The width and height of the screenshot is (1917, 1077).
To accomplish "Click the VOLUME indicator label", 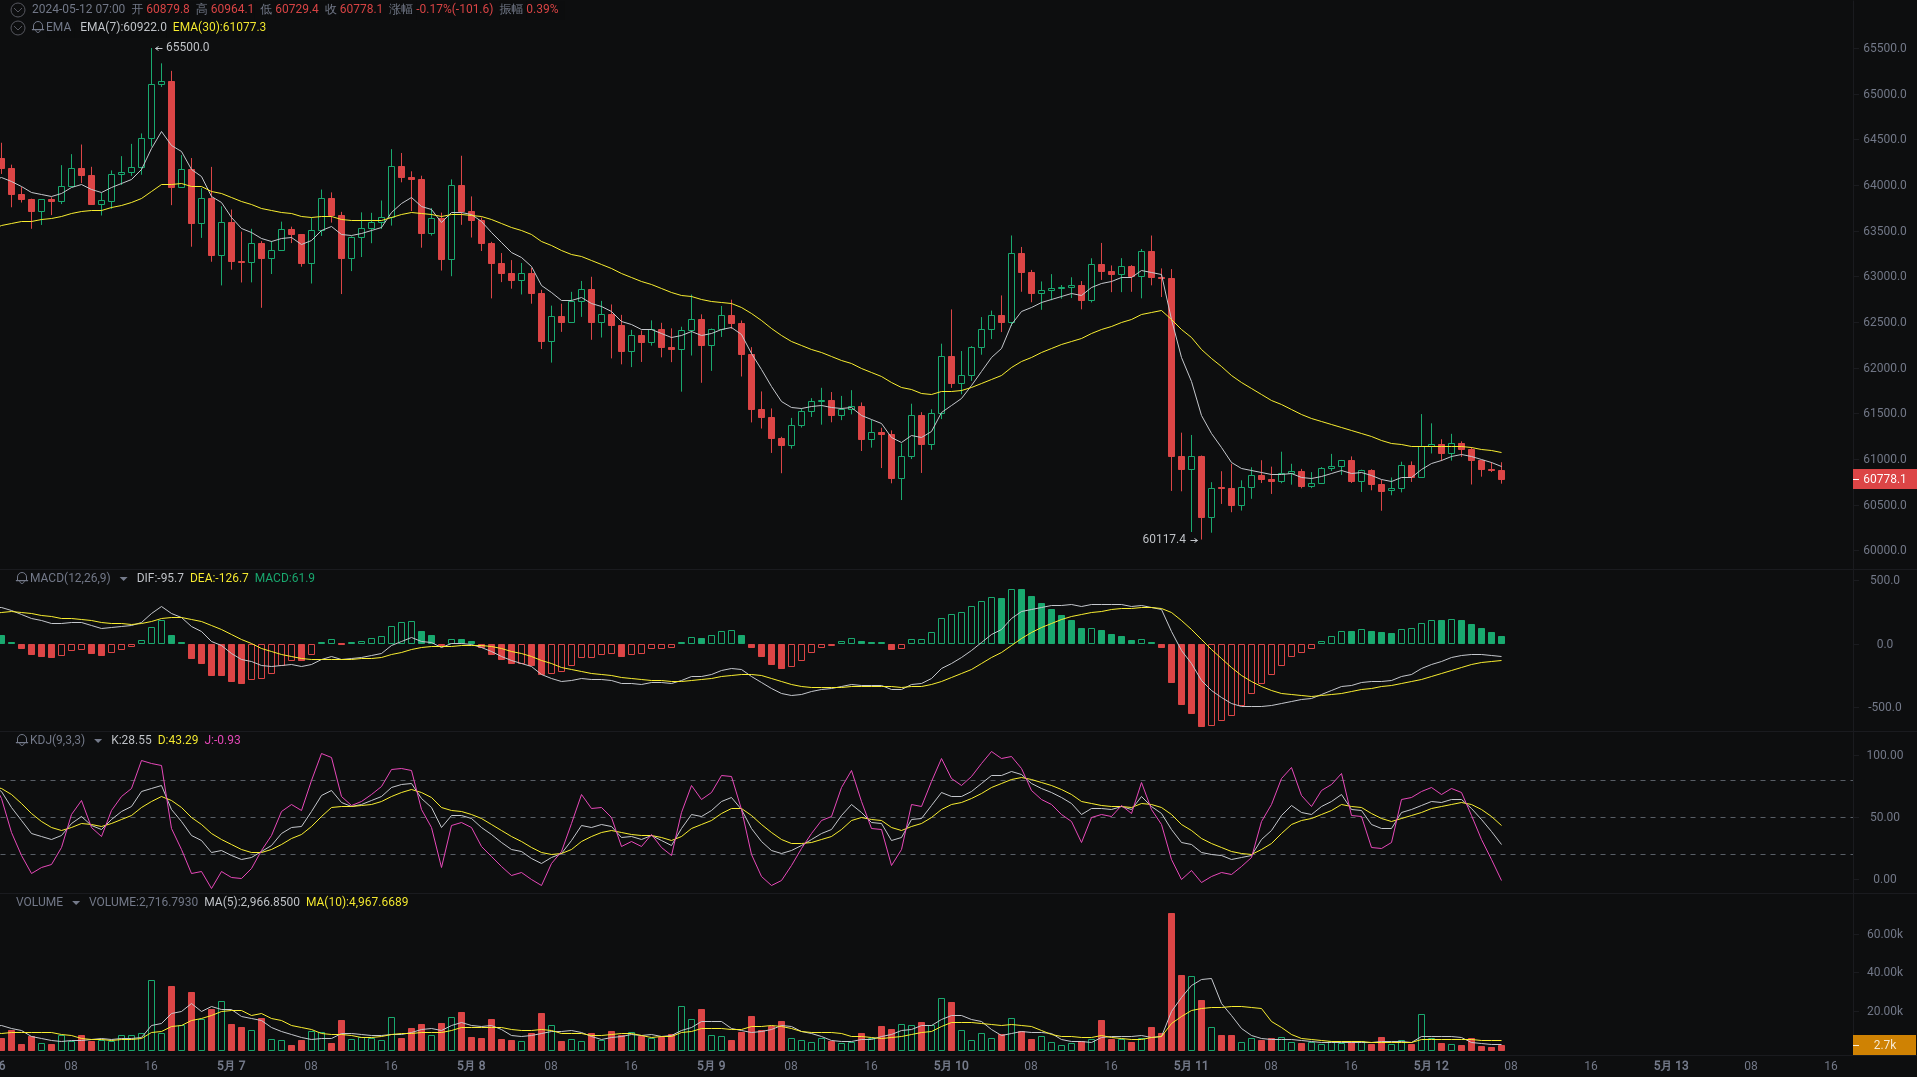I will pyautogui.click(x=39, y=902).
